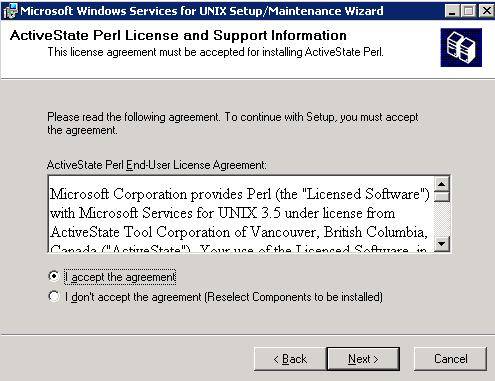This screenshot has height=381, width=495.
Task: Click the empty scrollbar track below the thumb
Action: click(x=442, y=219)
